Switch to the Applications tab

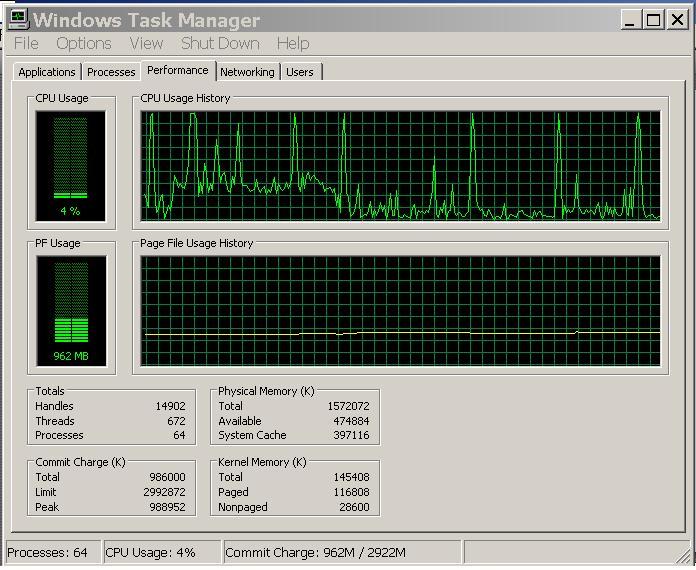[47, 72]
